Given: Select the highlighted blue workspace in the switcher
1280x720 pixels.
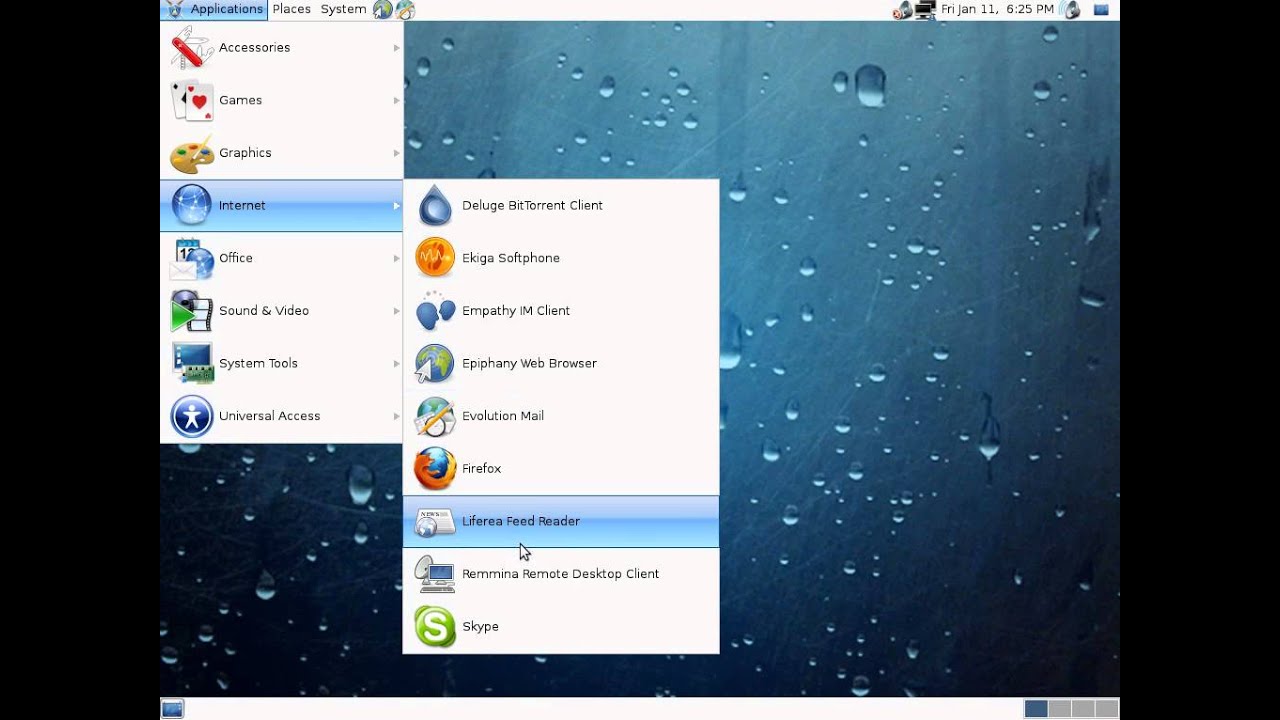Looking at the screenshot, I should [1036, 709].
